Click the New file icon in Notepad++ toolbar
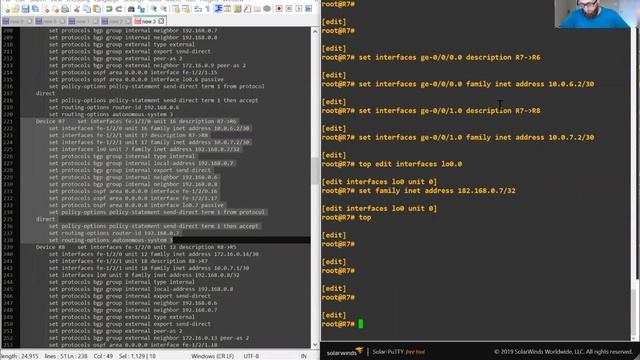Image resolution: width=640 pixels, height=360 pixels. (x=7, y=9)
